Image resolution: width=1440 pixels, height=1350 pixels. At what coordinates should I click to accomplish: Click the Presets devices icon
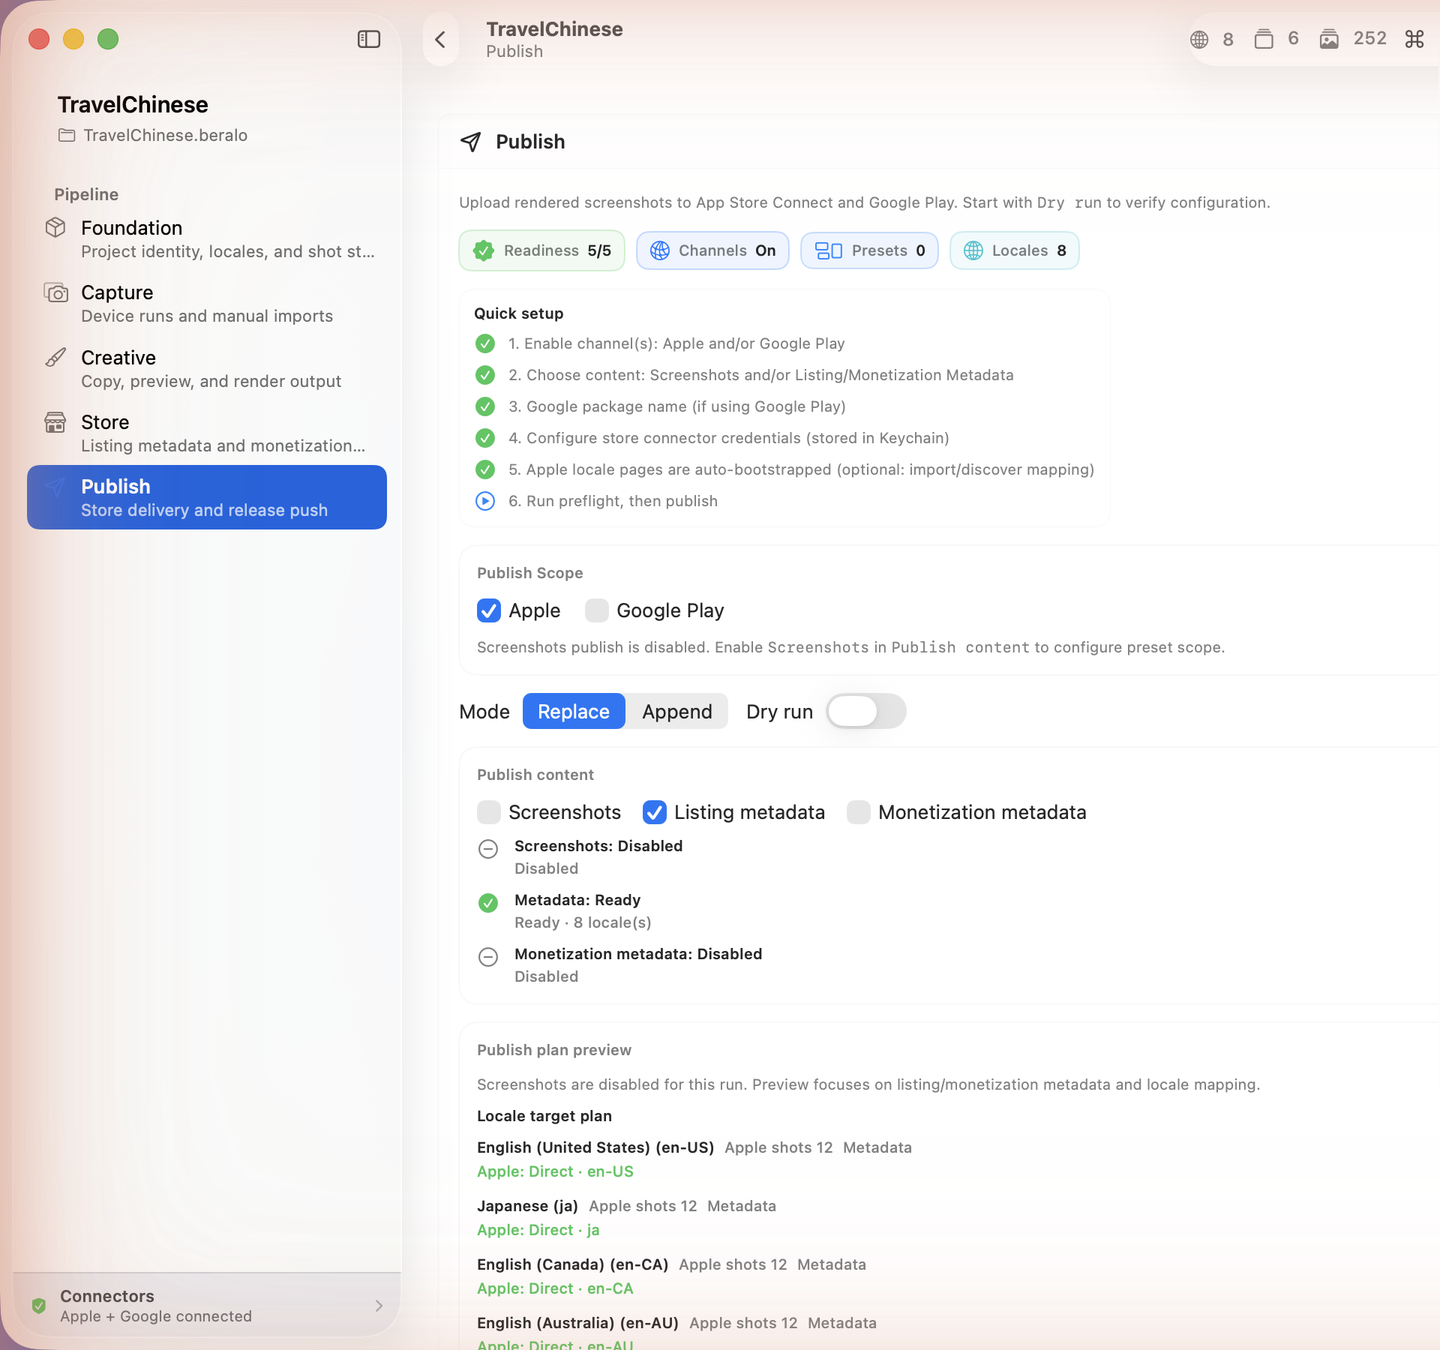coord(829,251)
